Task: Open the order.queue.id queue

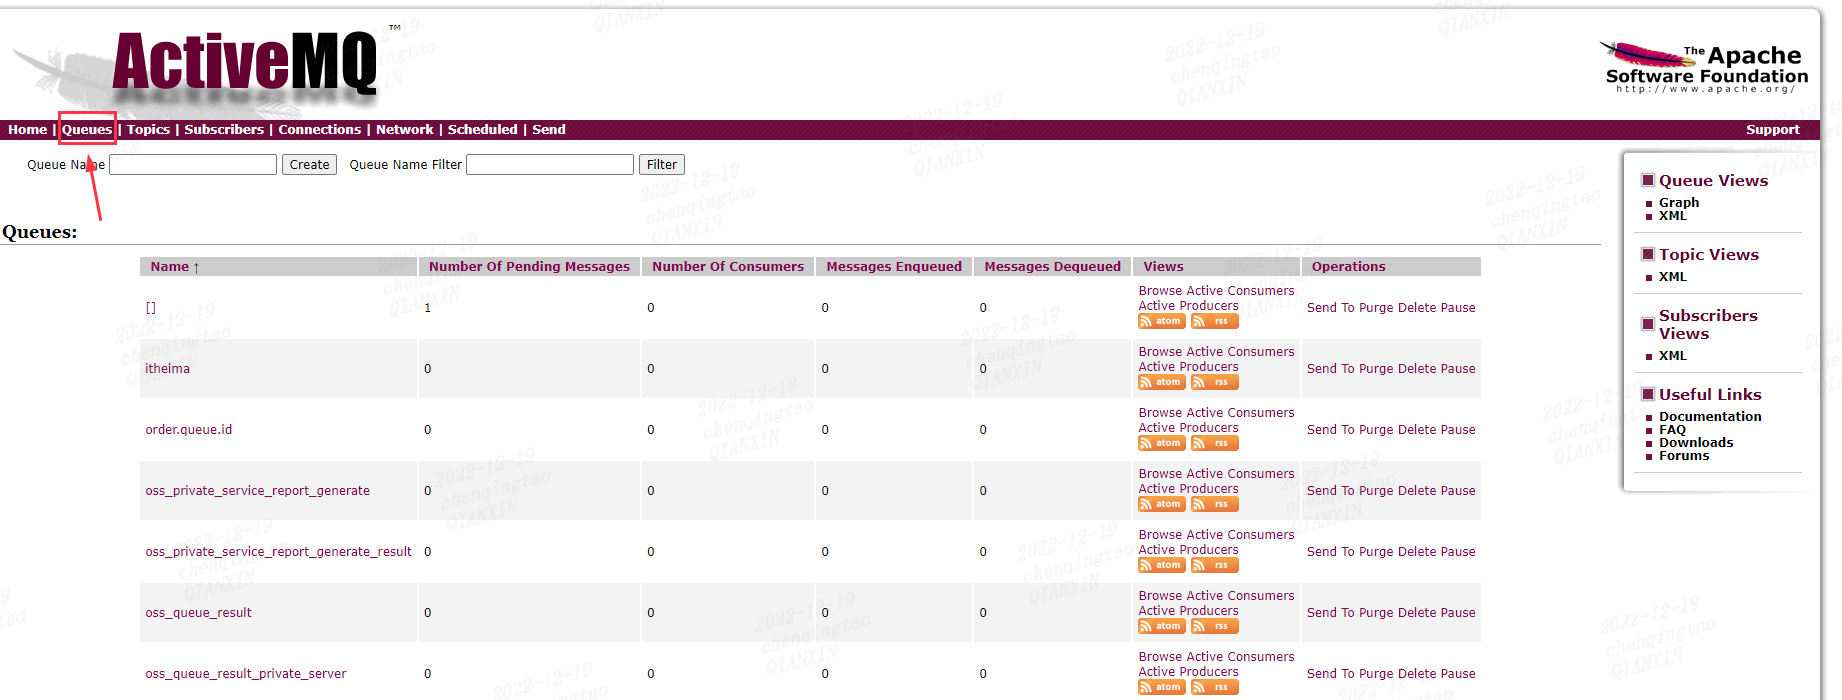Action: (x=188, y=430)
